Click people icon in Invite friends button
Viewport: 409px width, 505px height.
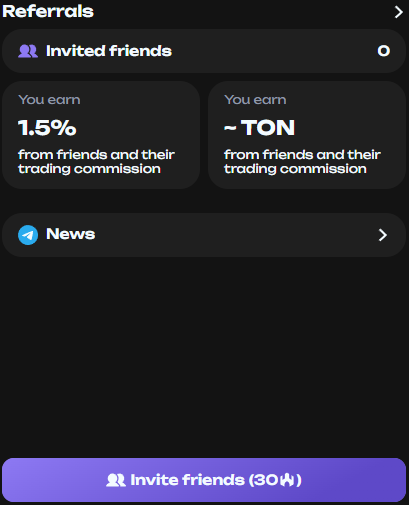(116, 480)
